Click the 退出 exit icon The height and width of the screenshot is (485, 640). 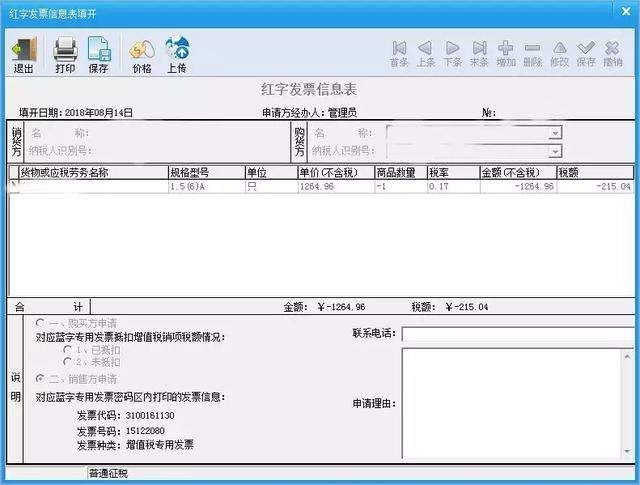tap(23, 55)
